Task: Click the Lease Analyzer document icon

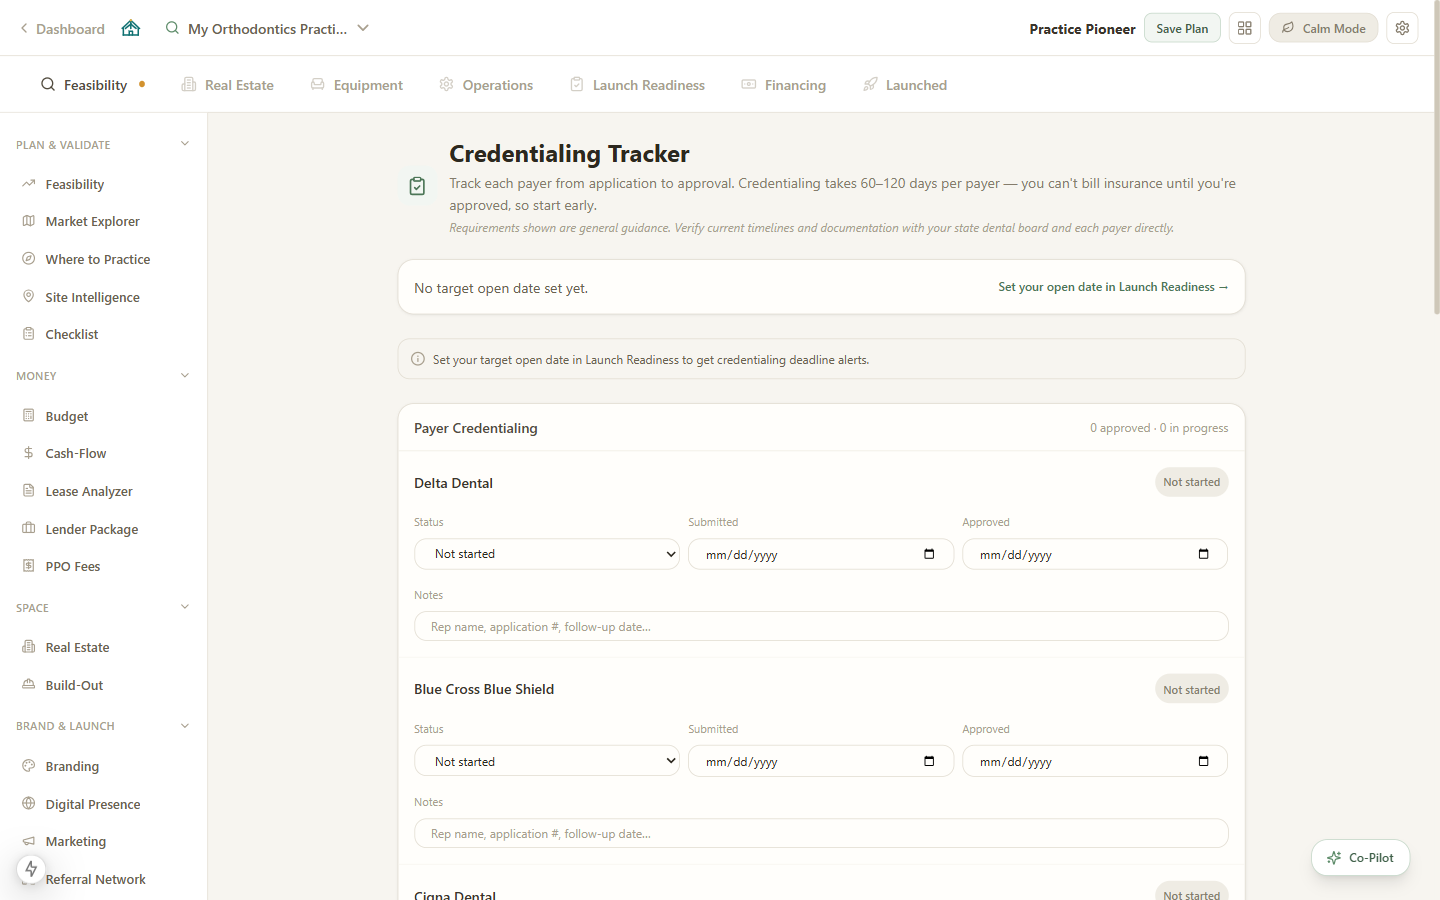Action: pos(29,491)
